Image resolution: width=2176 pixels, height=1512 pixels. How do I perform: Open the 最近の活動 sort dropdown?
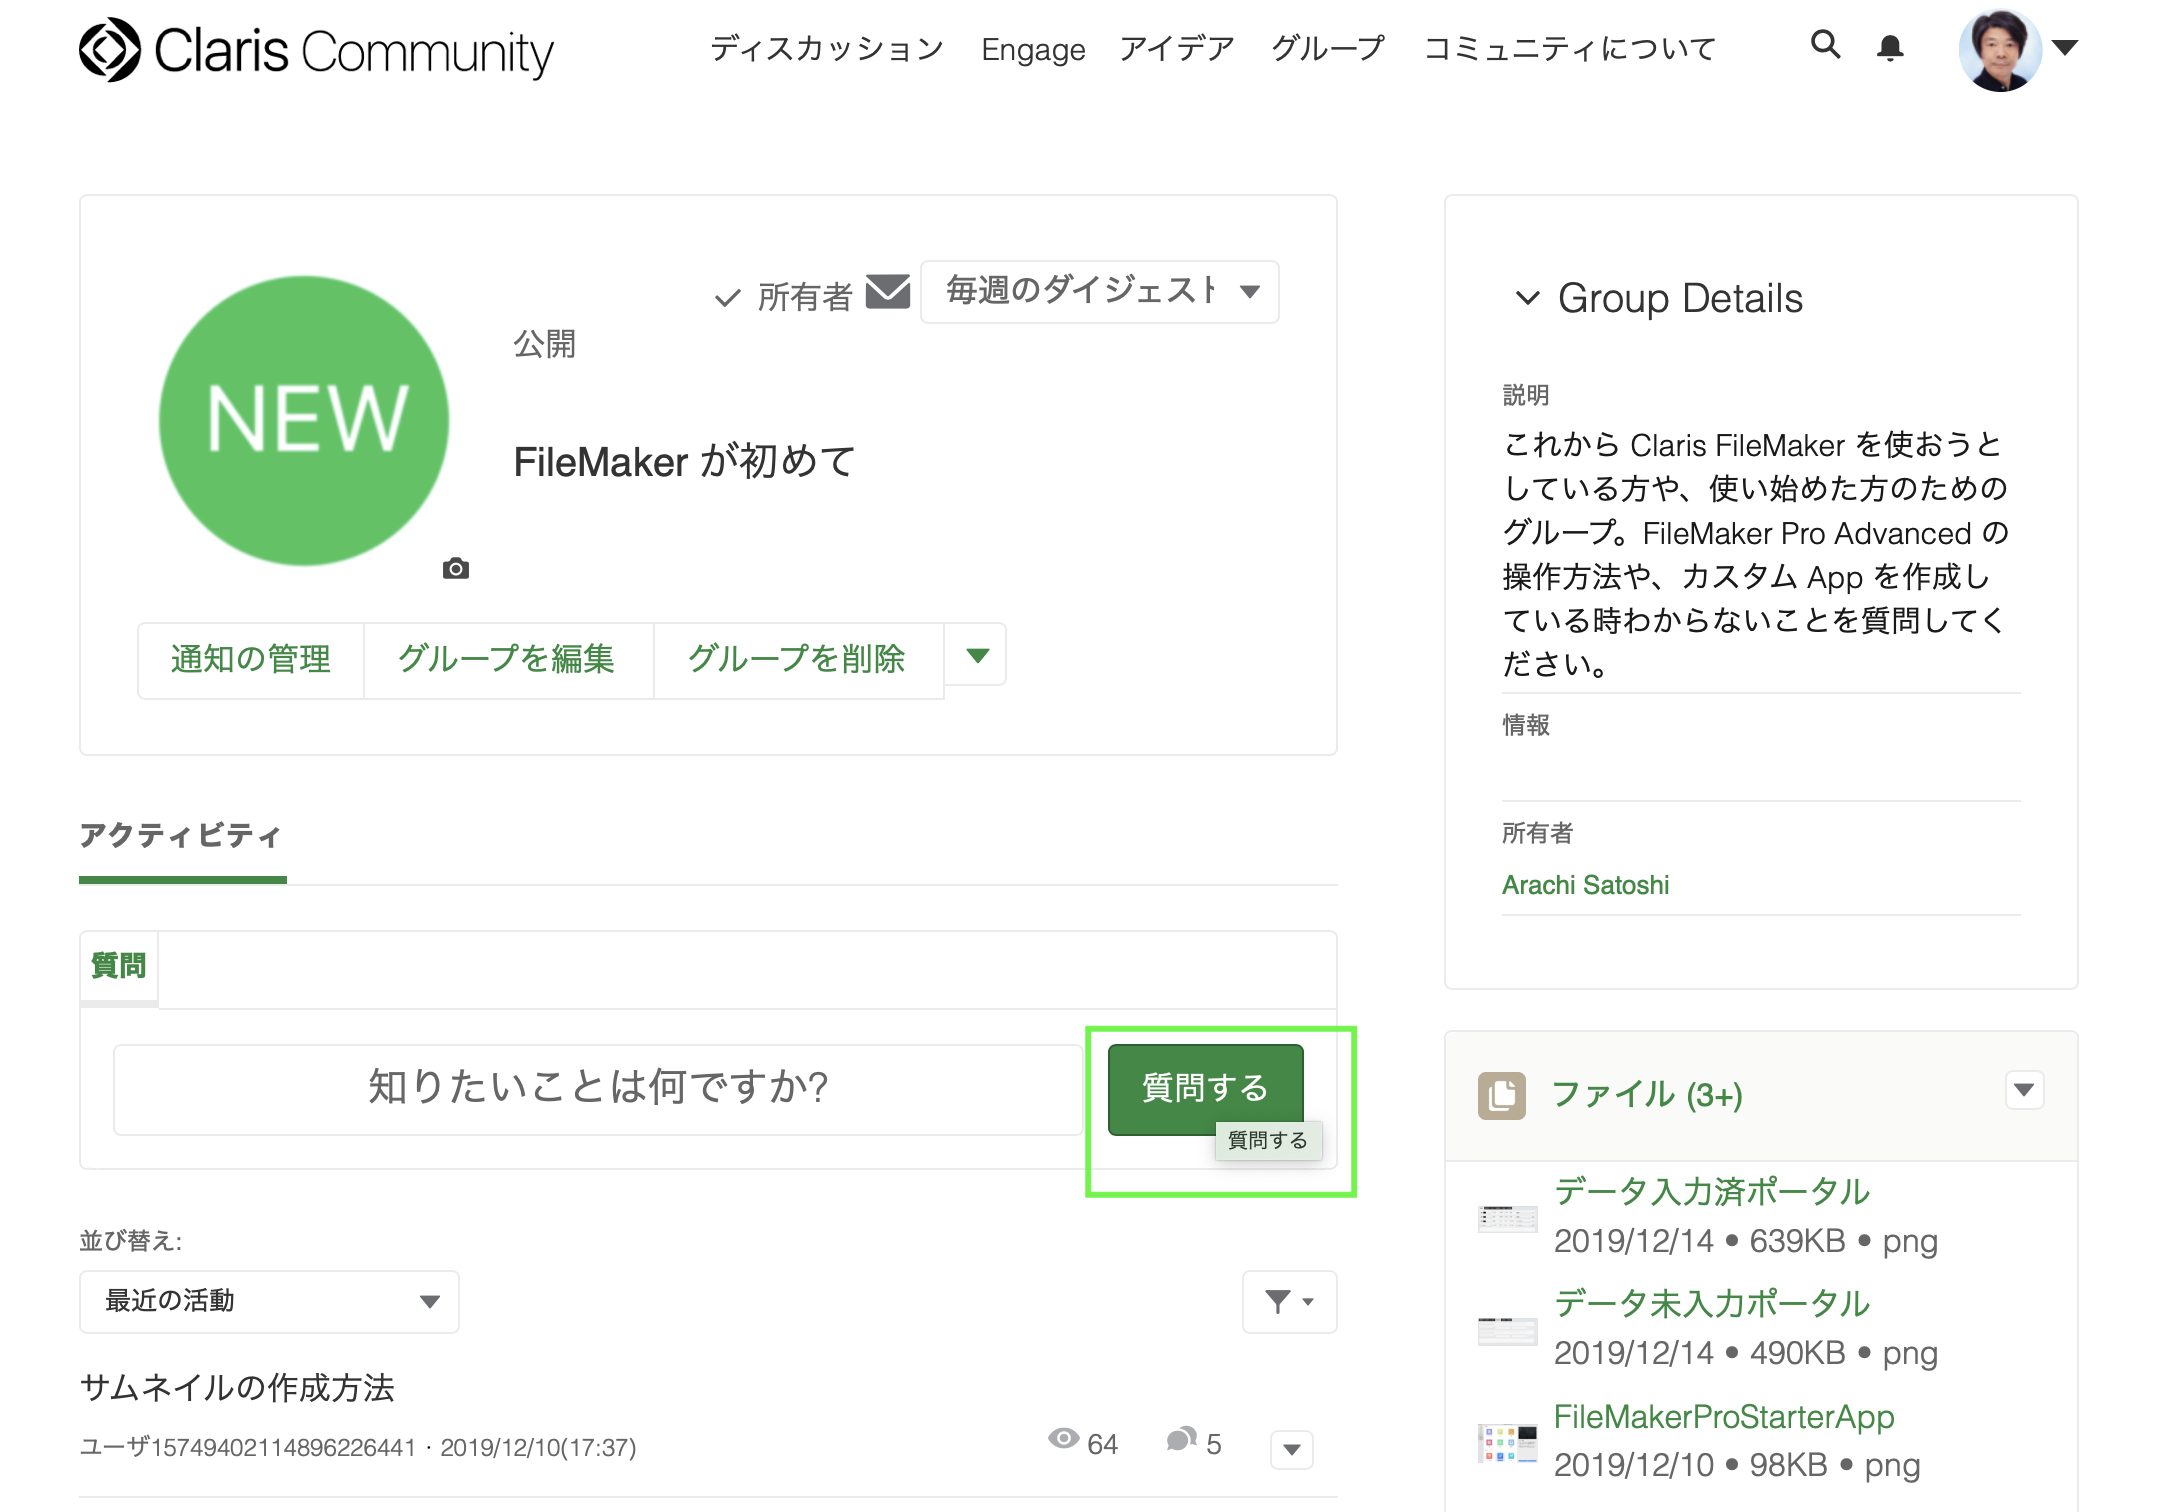pos(268,1301)
